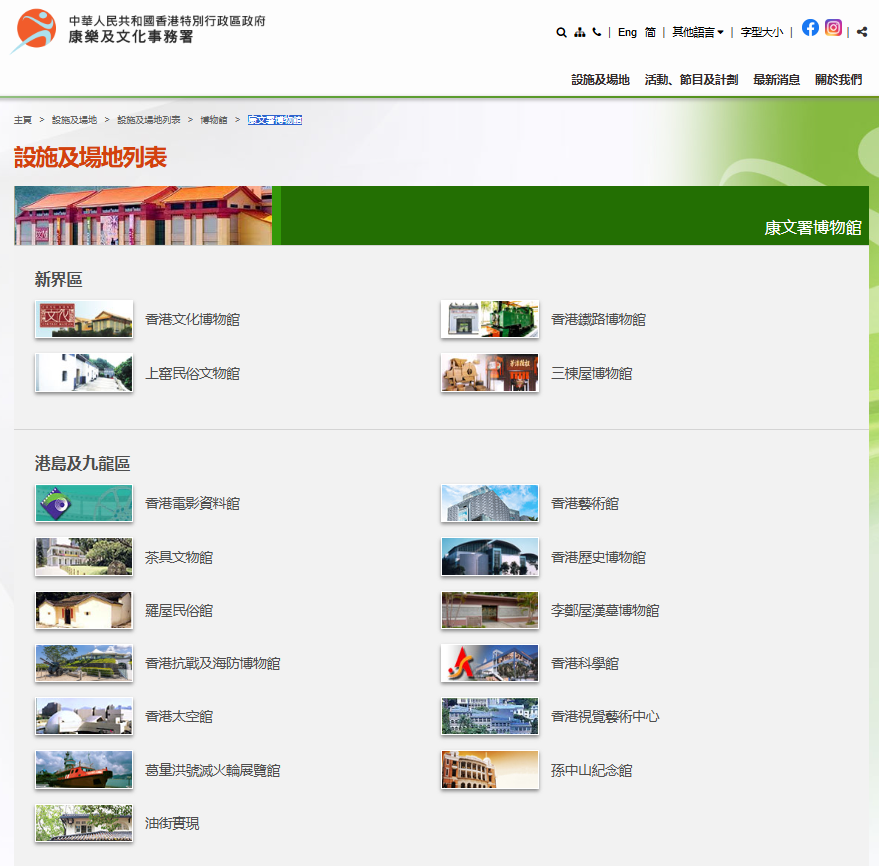Open the Instagram icon in the header
The image size is (879, 866).
[x=833, y=28]
